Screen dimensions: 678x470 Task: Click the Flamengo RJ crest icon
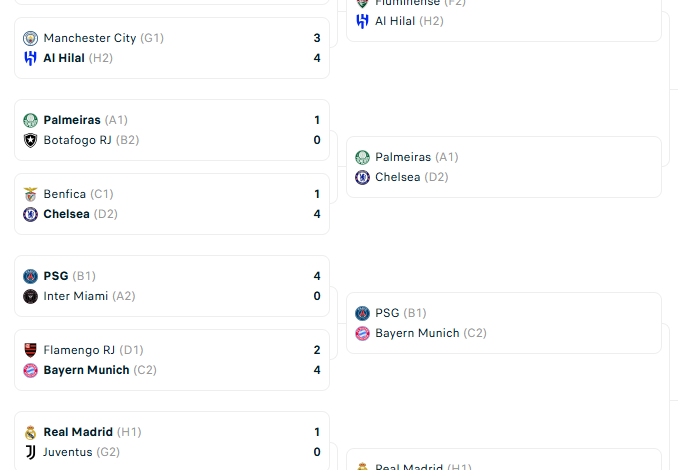click(30, 350)
